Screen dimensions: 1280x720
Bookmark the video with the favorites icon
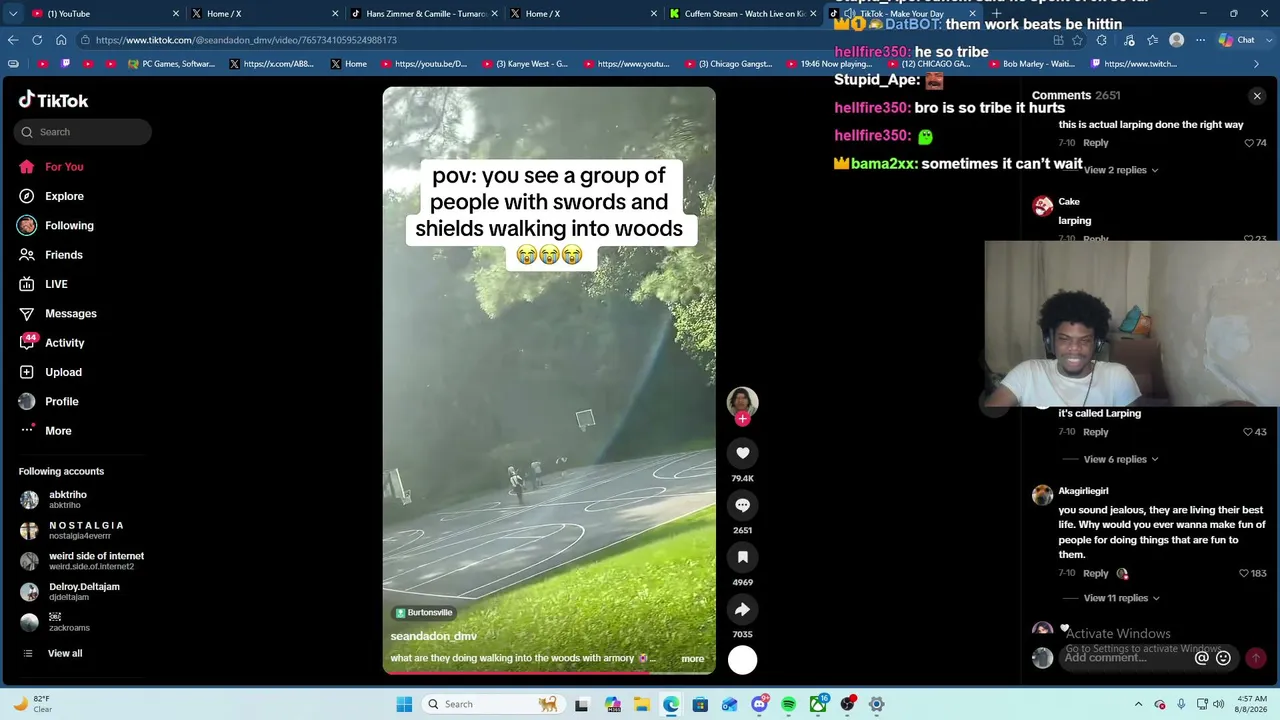742,557
